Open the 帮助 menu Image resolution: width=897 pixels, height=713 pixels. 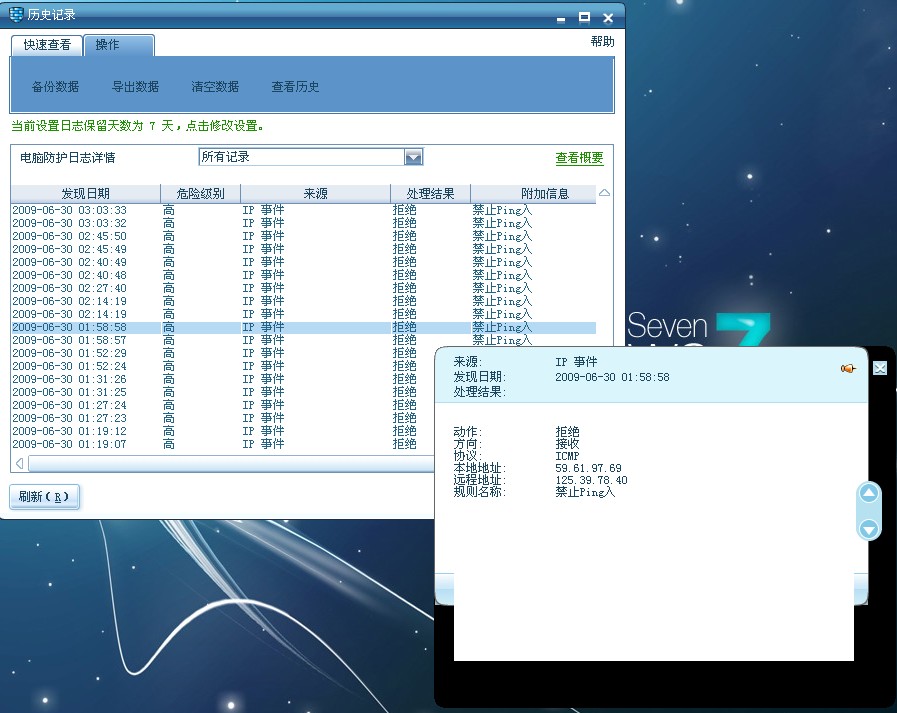click(x=602, y=42)
